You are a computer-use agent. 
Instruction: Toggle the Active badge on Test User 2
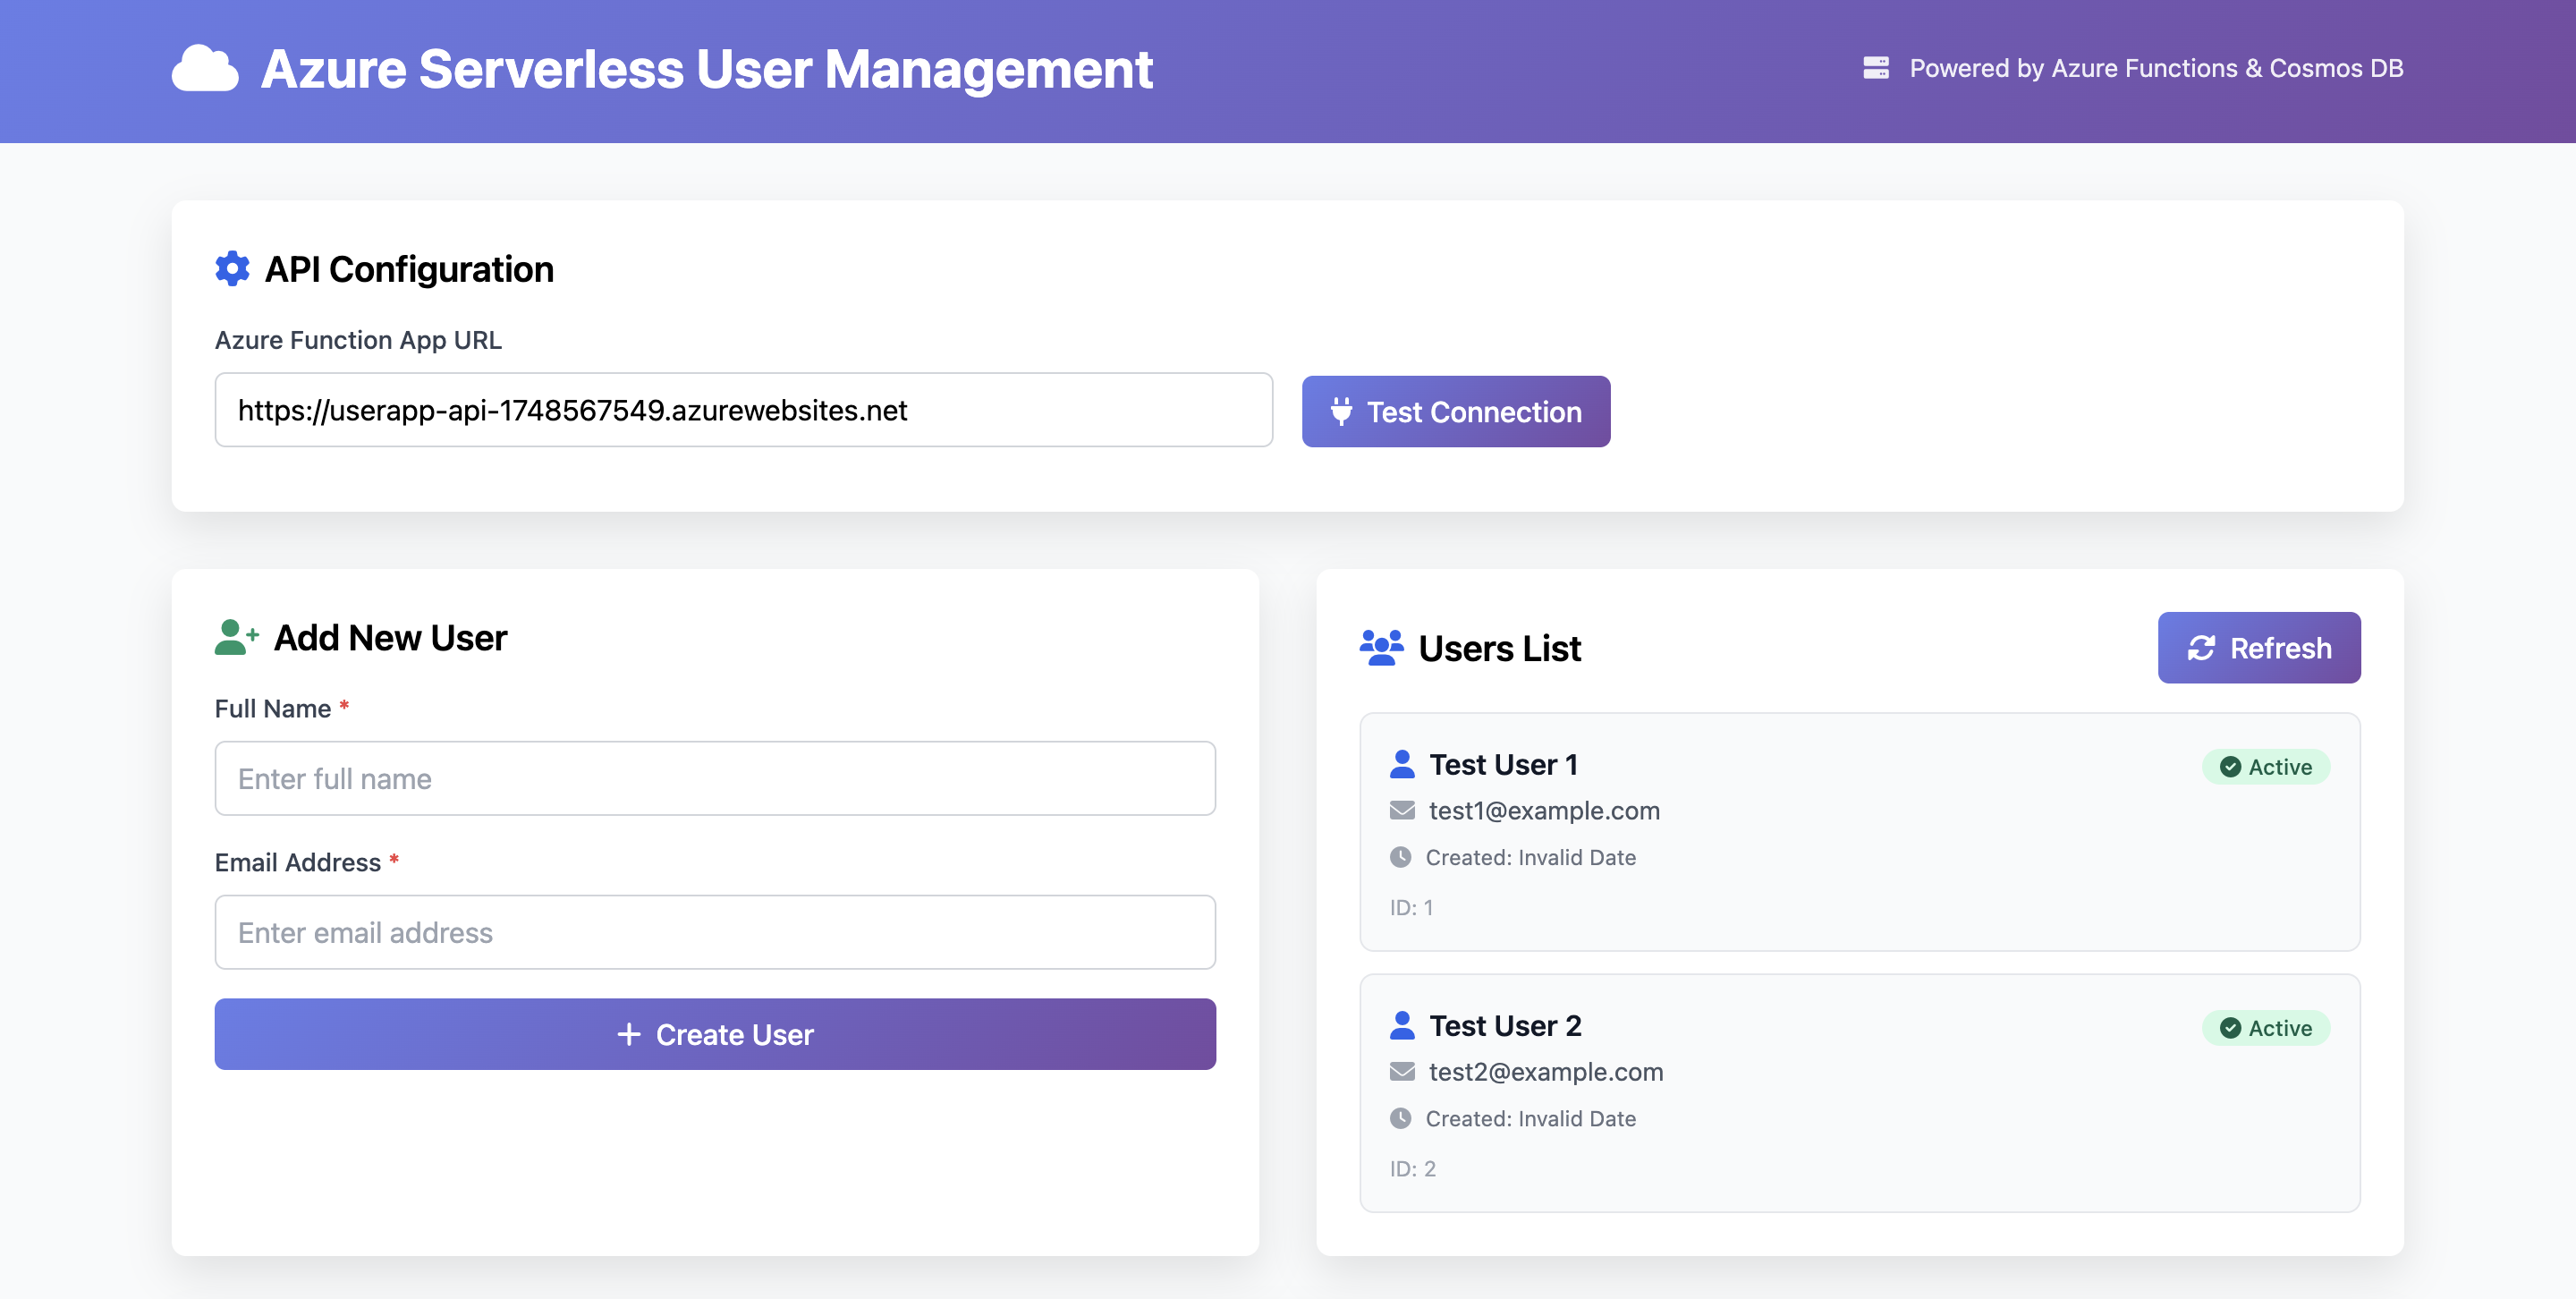2267,1027
